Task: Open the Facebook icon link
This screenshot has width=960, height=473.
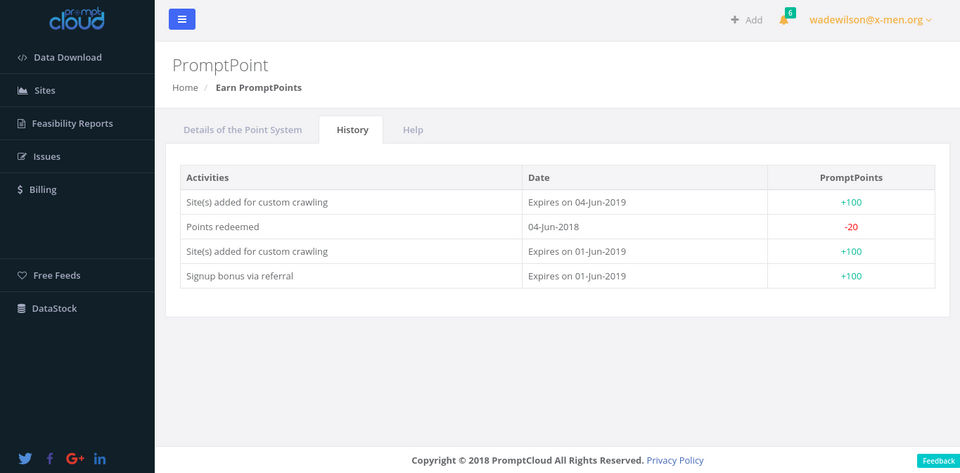Action: (50, 459)
